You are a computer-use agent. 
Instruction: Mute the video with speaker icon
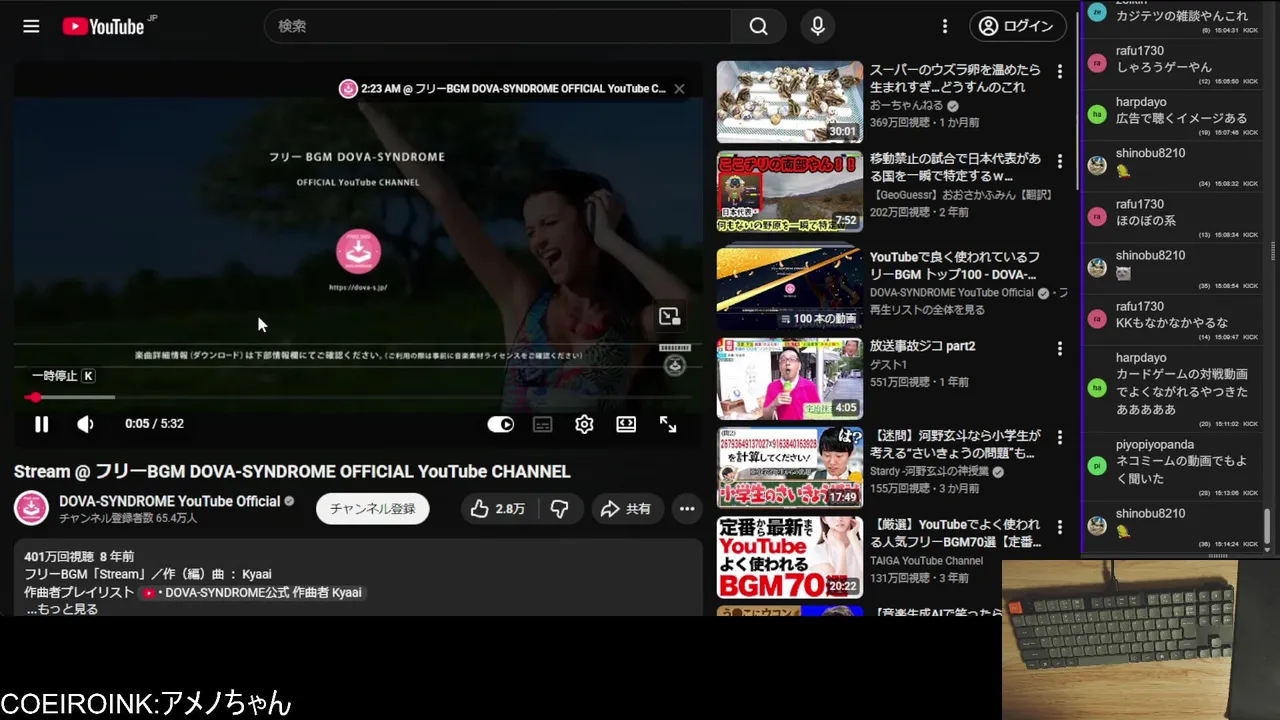tap(86, 424)
